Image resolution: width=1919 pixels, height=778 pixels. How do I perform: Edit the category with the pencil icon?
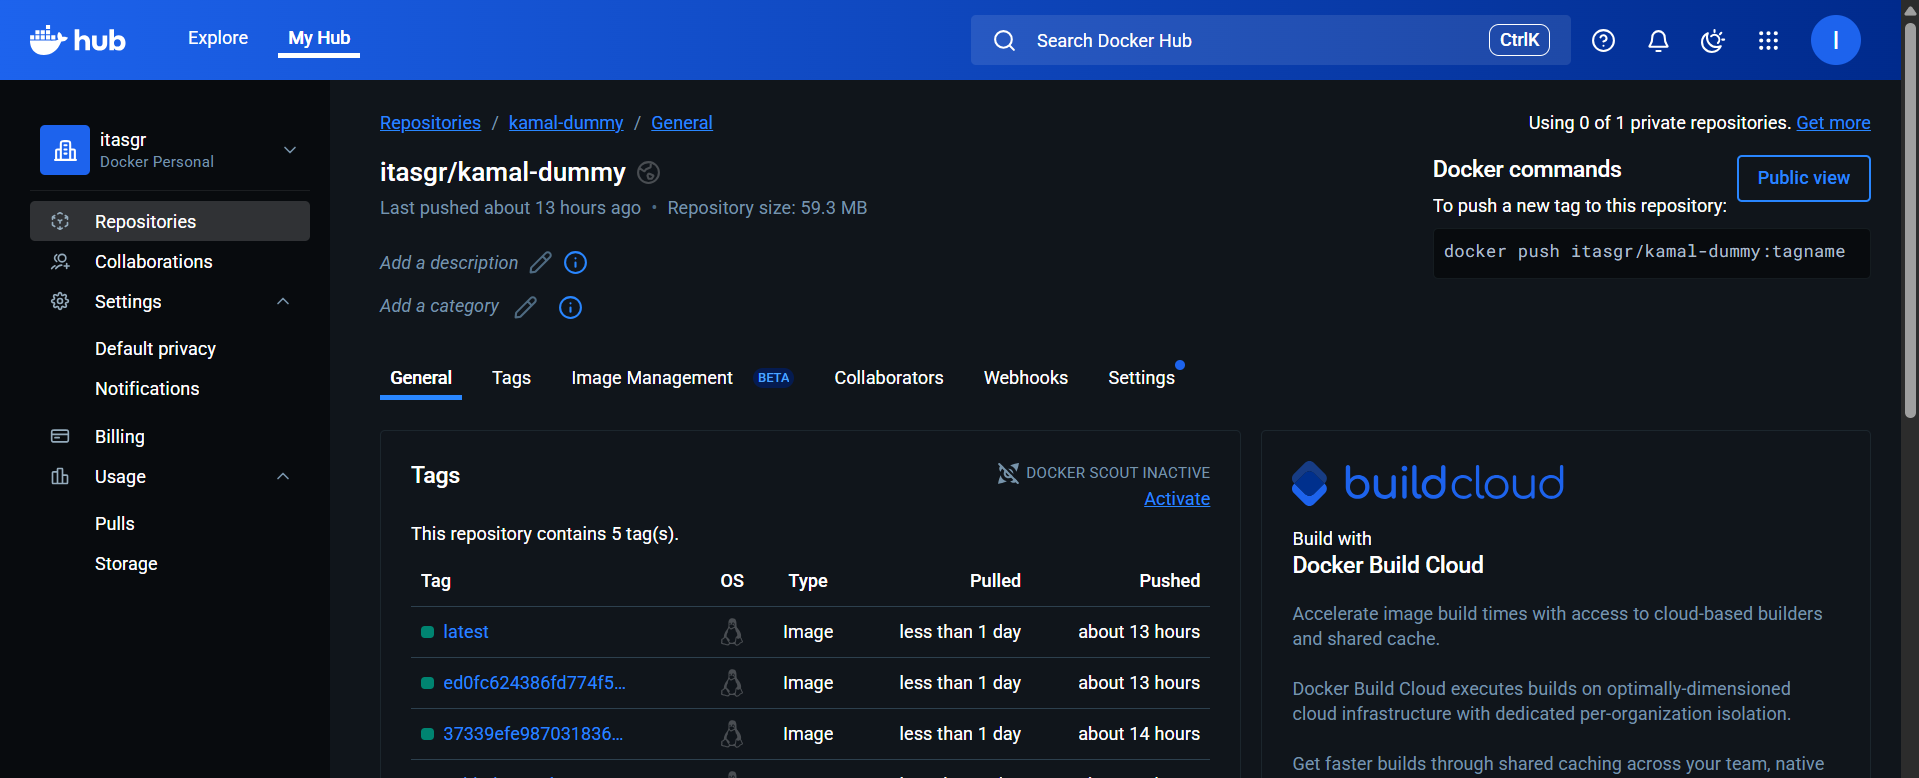(x=525, y=307)
